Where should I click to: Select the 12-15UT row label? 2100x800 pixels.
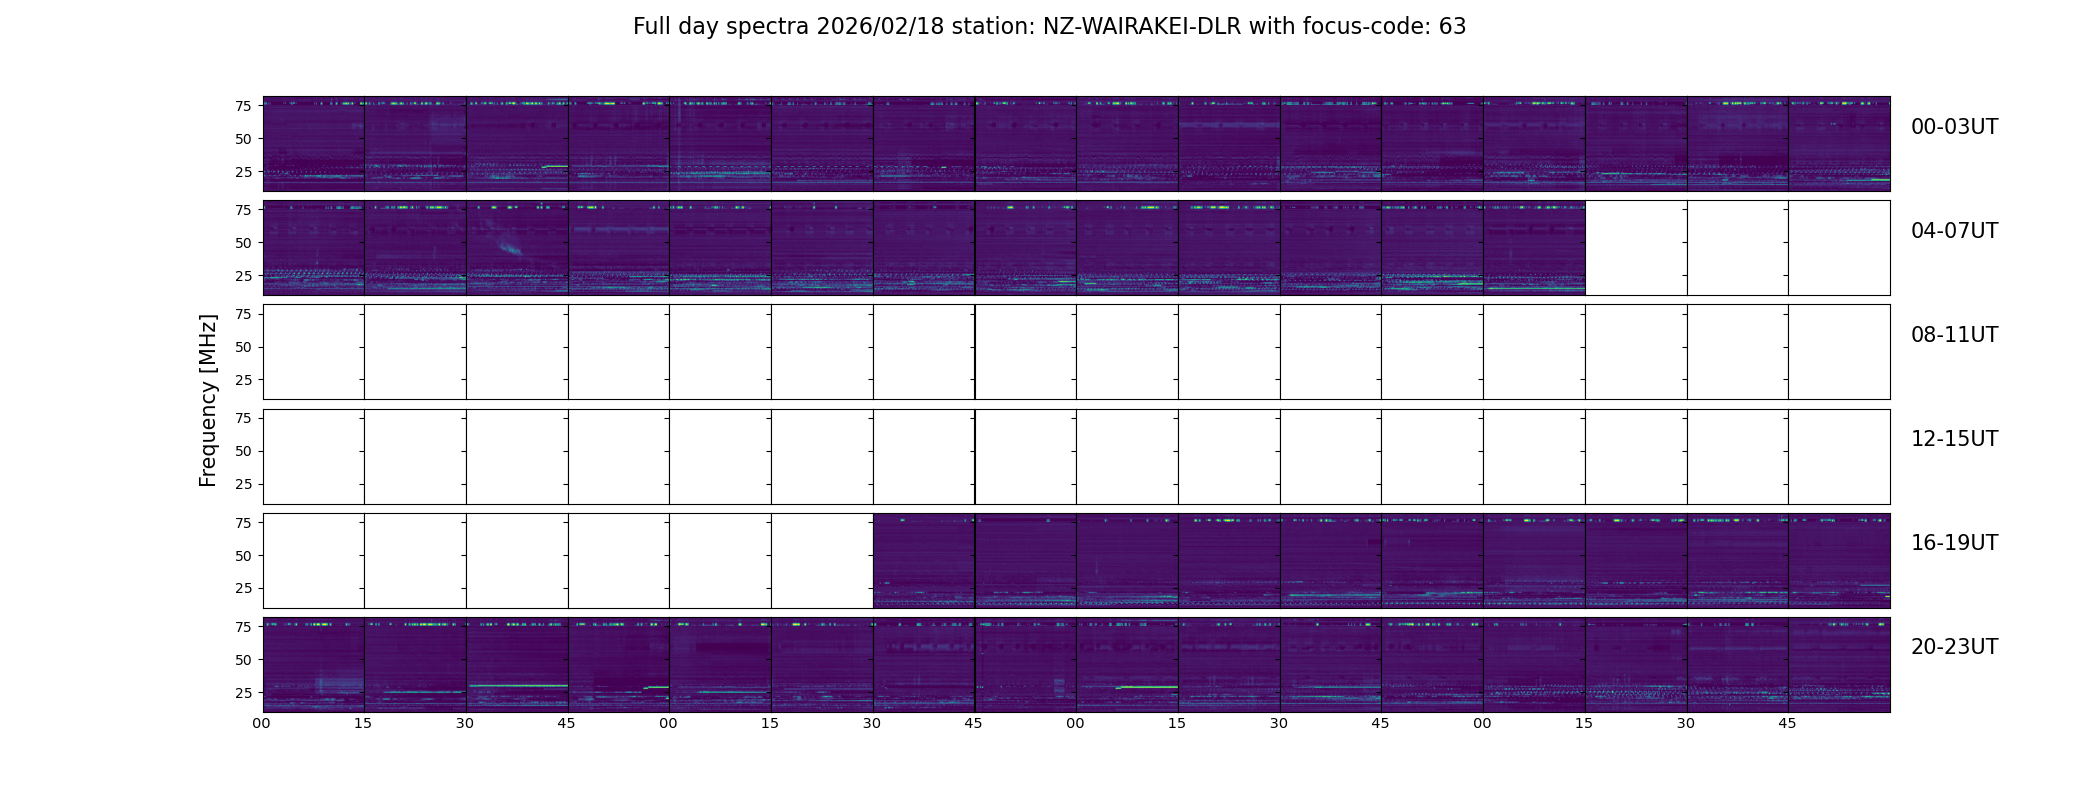(1954, 439)
